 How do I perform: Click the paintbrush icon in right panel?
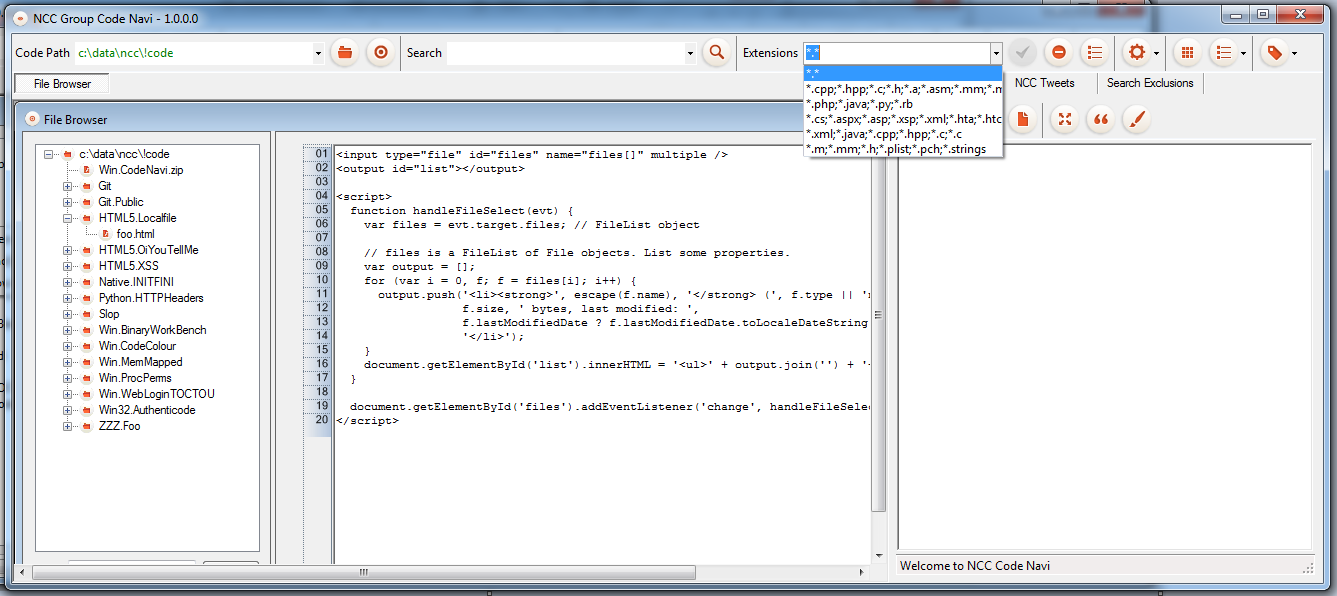click(x=1137, y=119)
